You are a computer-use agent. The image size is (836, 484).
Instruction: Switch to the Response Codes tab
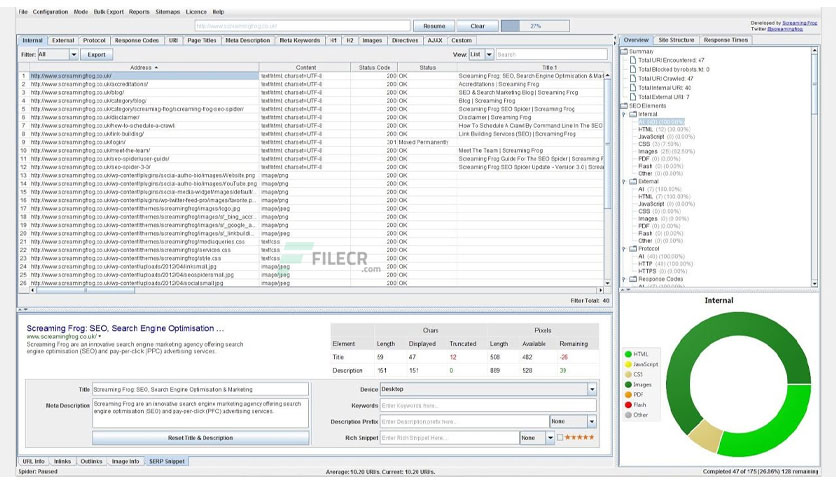pos(136,40)
